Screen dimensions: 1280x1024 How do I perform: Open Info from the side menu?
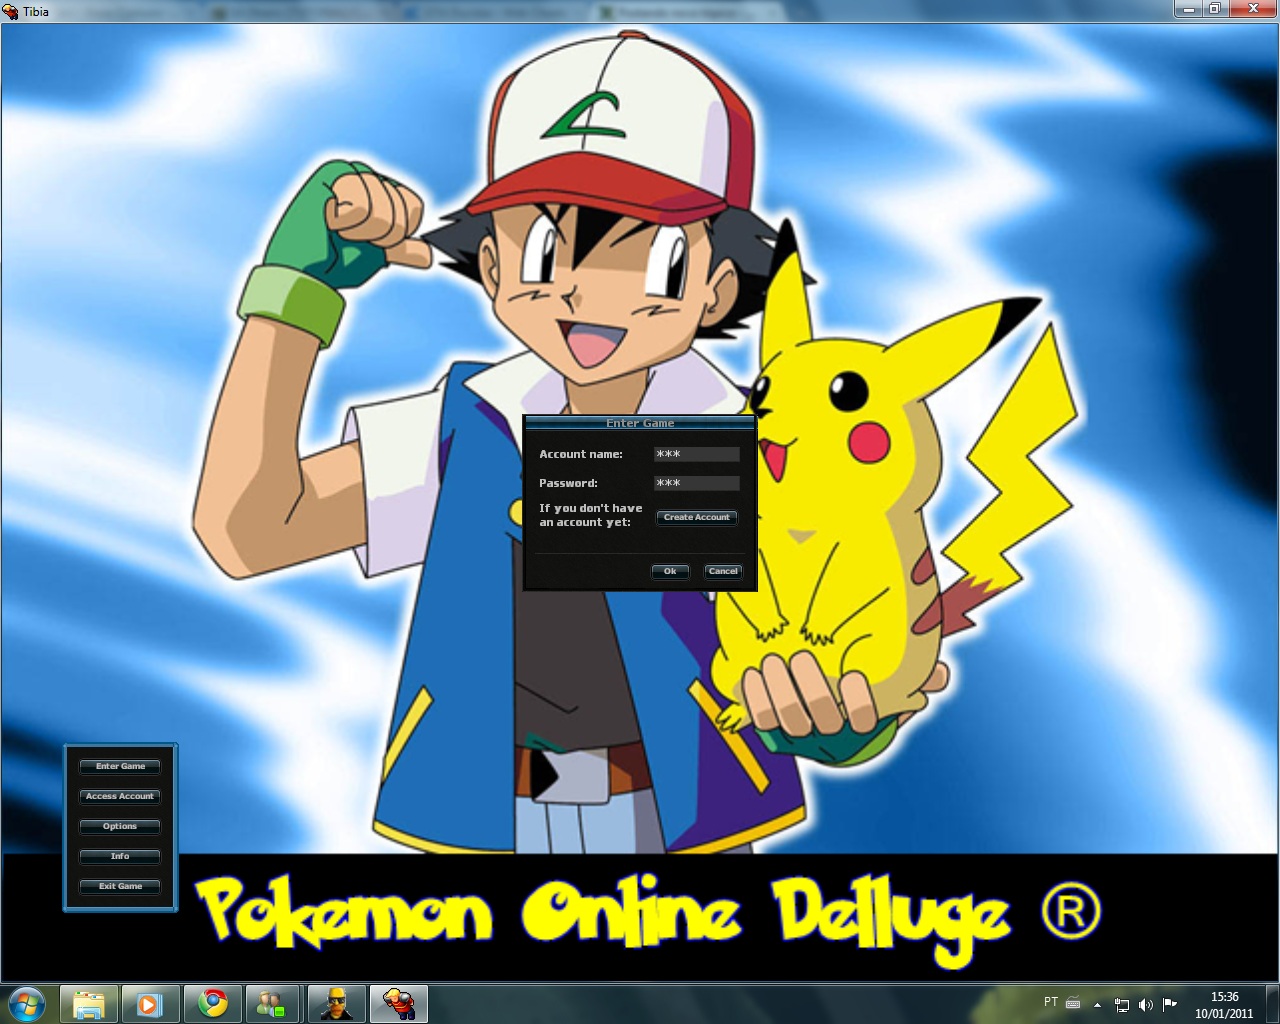click(120, 856)
